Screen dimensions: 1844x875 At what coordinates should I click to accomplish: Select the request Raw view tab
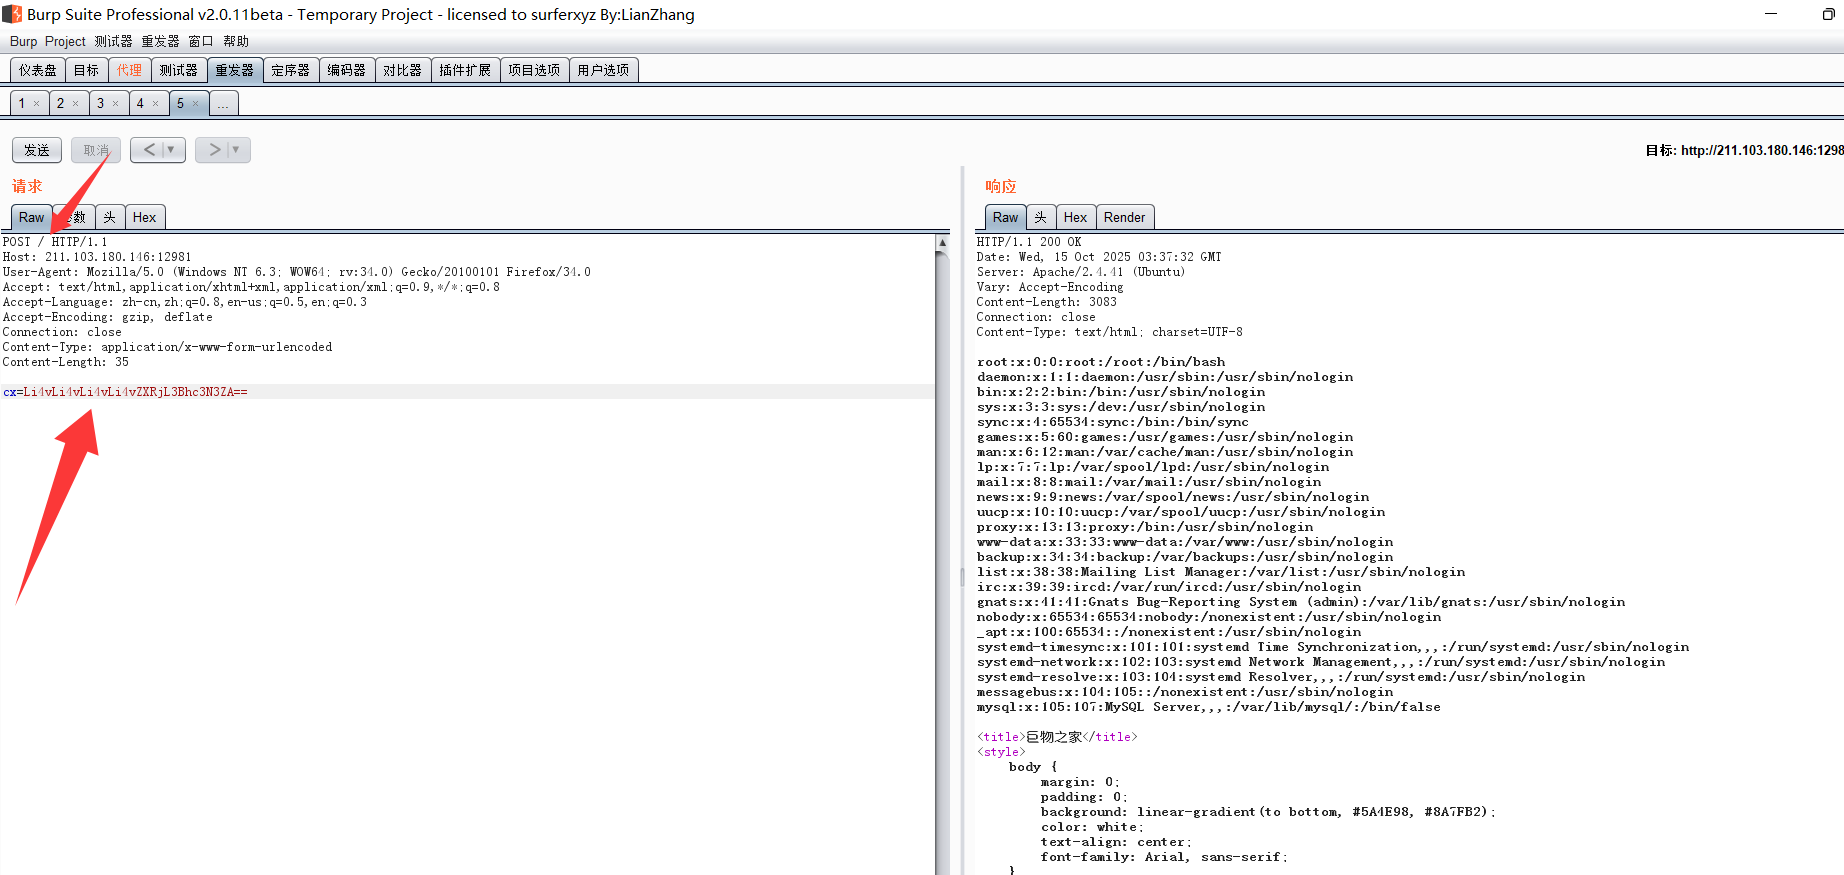click(x=31, y=217)
